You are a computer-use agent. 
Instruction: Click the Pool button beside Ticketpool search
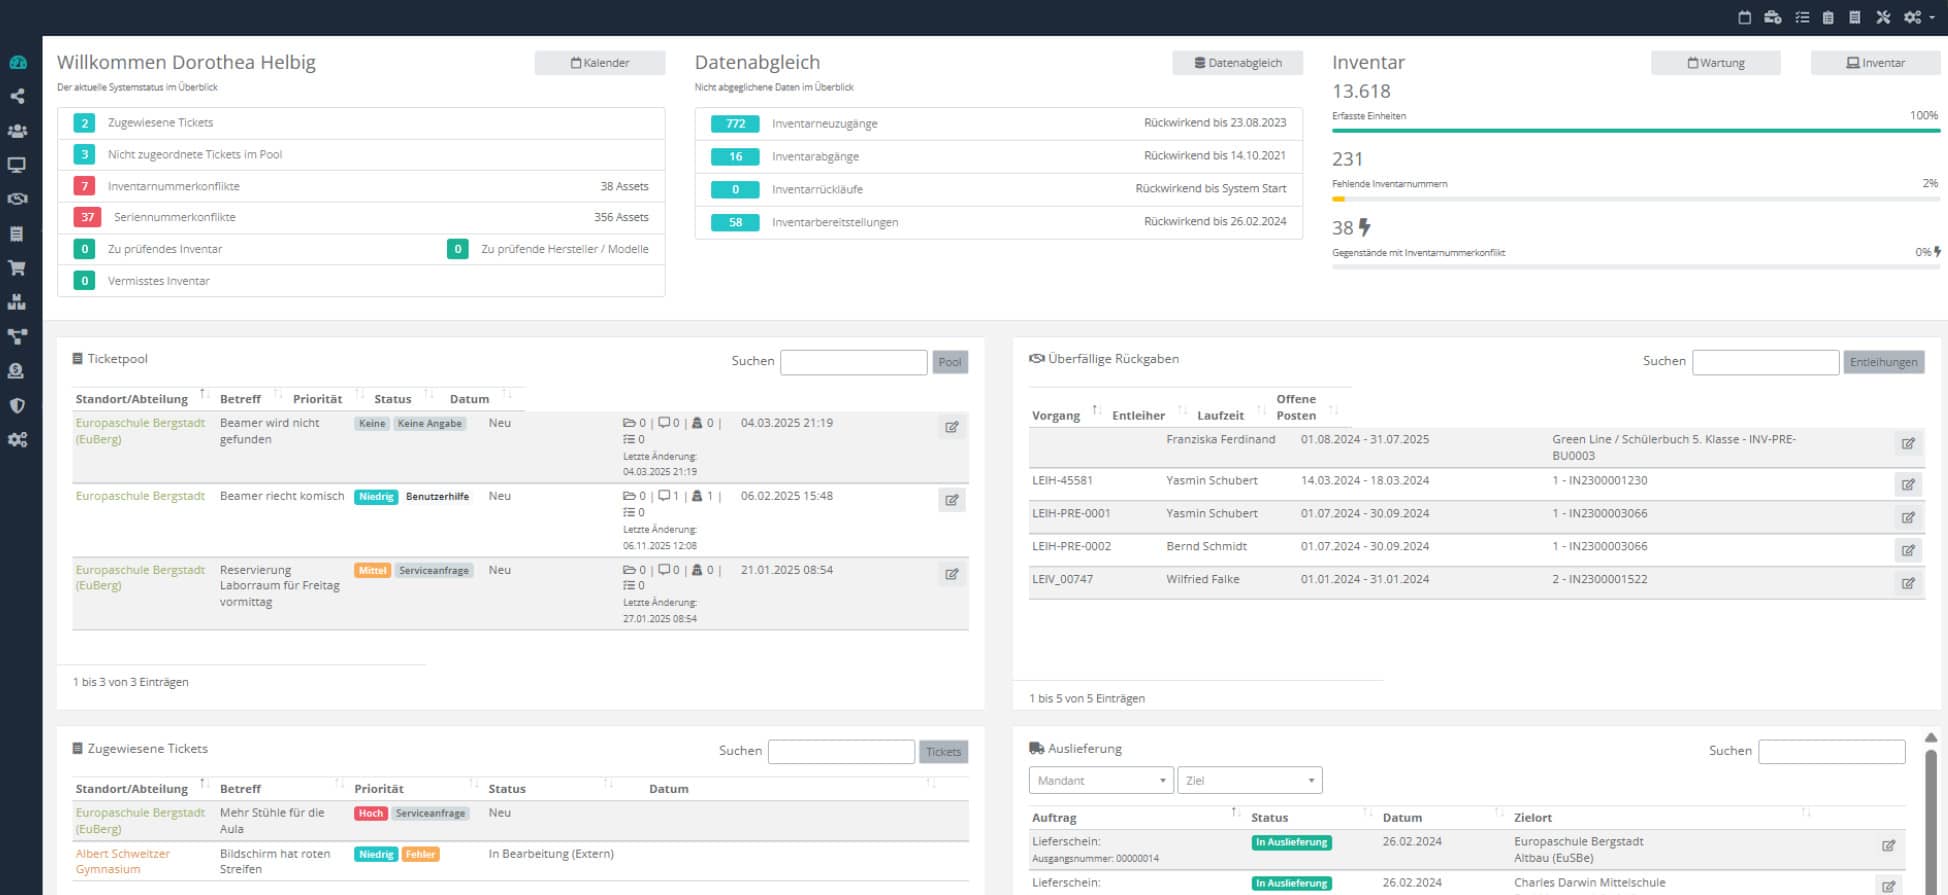950,362
